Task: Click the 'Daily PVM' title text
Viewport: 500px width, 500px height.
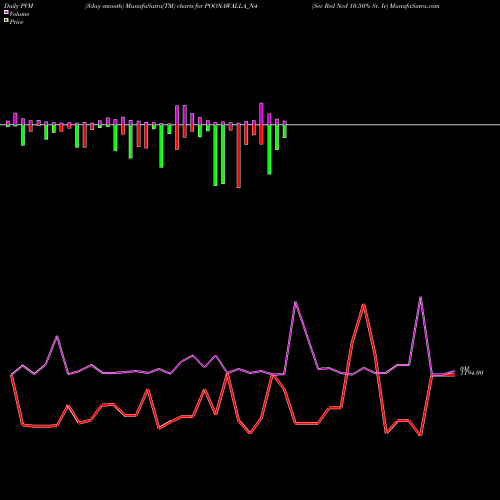Action: point(20,6)
